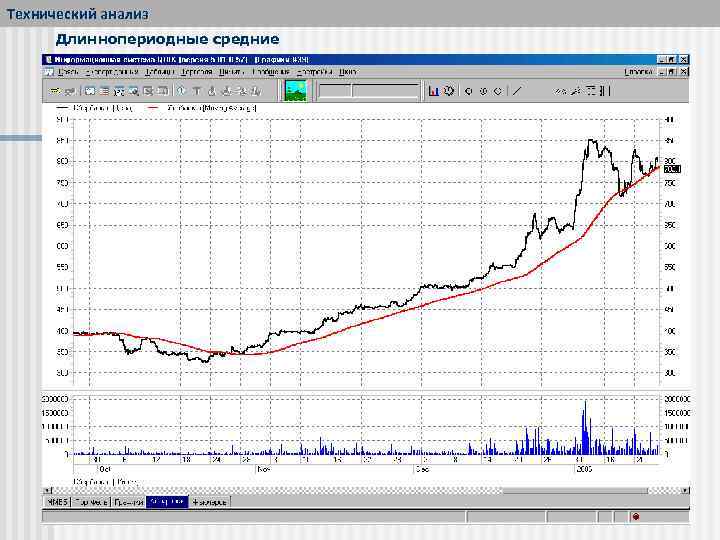Click the T-shaped text toolbar icon
720x540 pixels.
[x=197, y=91]
